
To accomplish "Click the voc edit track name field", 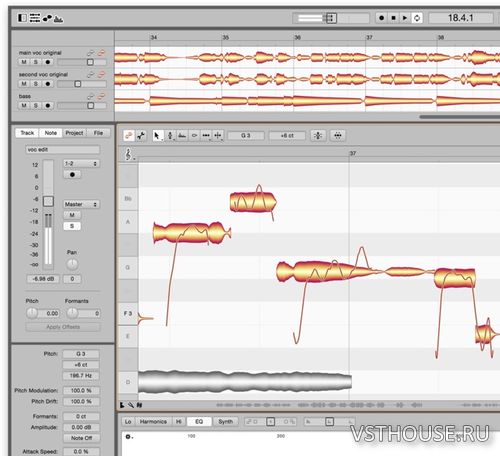I will coord(63,150).
